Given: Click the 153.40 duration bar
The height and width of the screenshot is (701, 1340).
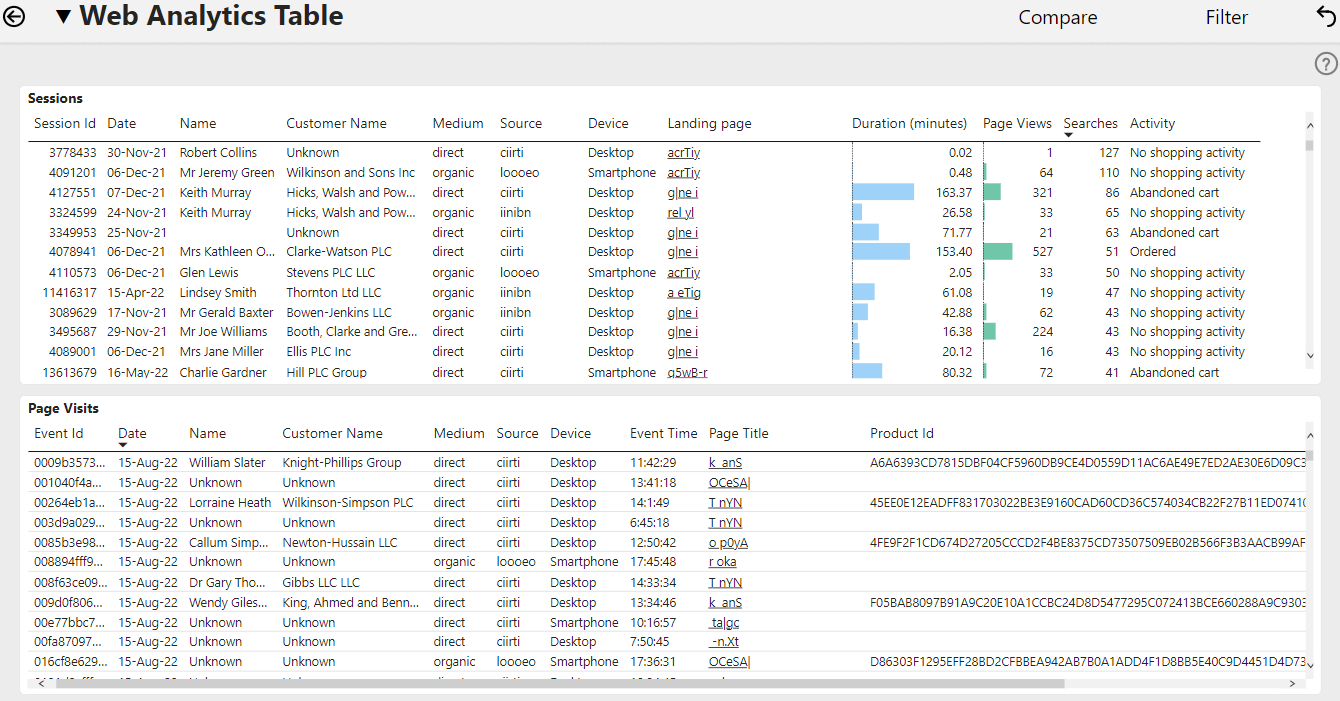Looking at the screenshot, I should point(881,252).
